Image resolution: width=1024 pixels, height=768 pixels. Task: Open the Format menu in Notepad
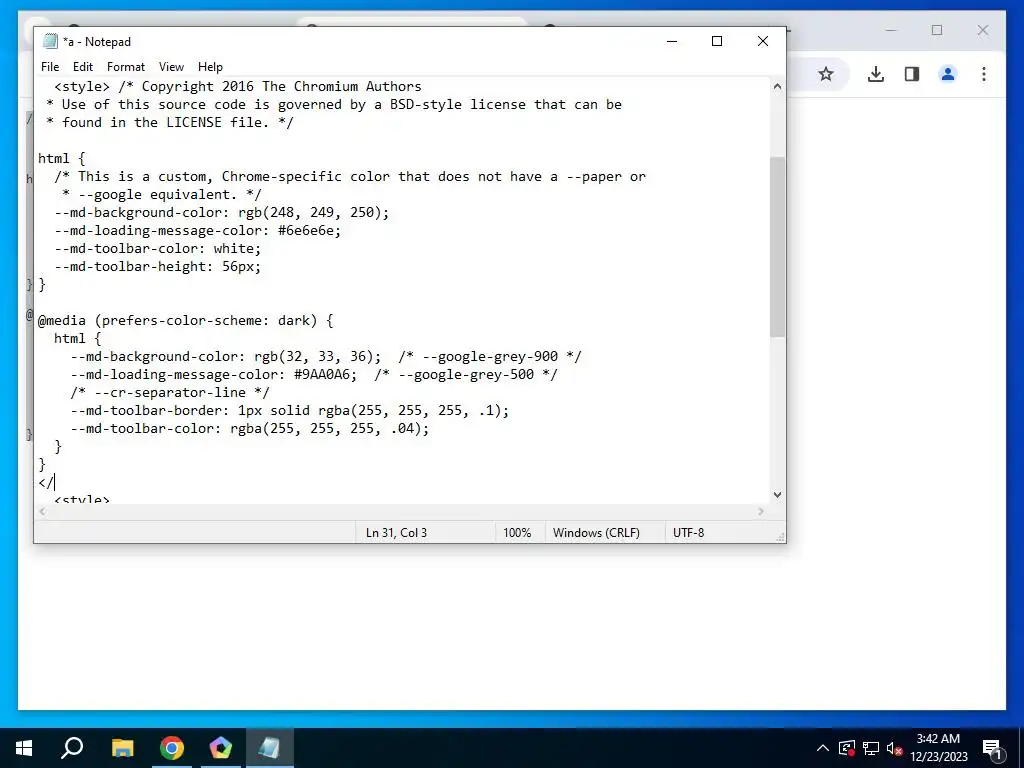click(126, 67)
